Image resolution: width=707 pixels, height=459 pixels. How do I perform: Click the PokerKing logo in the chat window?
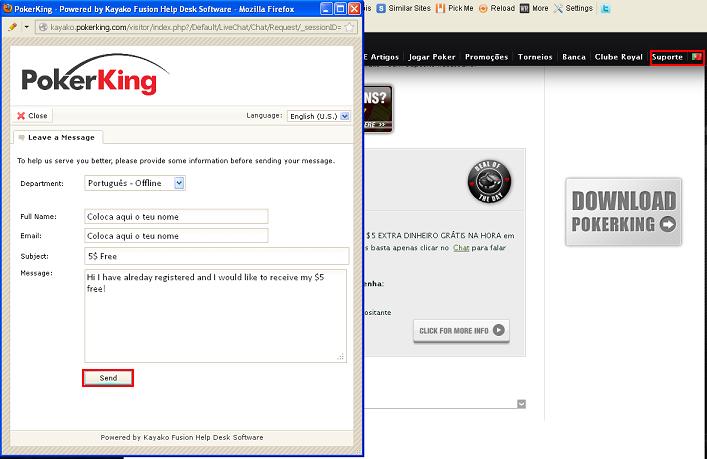[x=95, y=75]
